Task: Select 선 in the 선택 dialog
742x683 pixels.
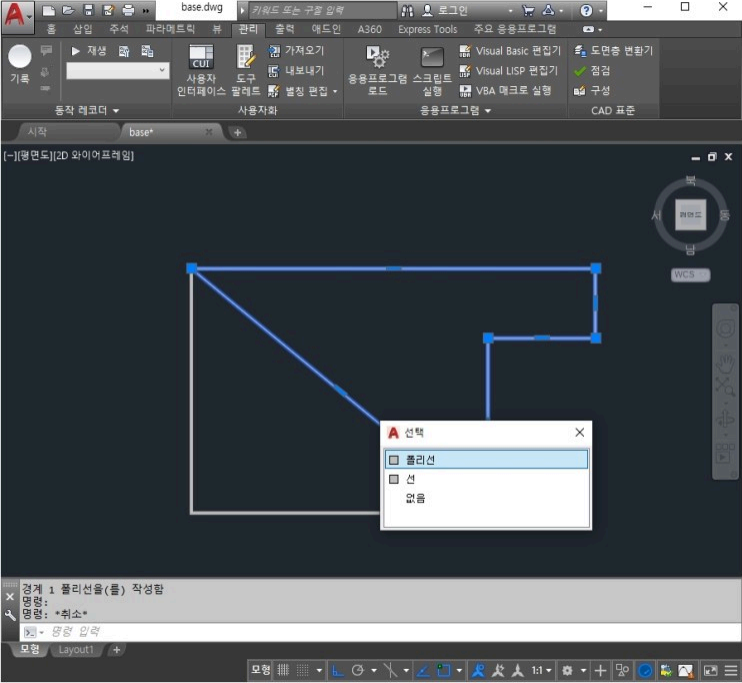Action: pyautogui.click(x=486, y=479)
